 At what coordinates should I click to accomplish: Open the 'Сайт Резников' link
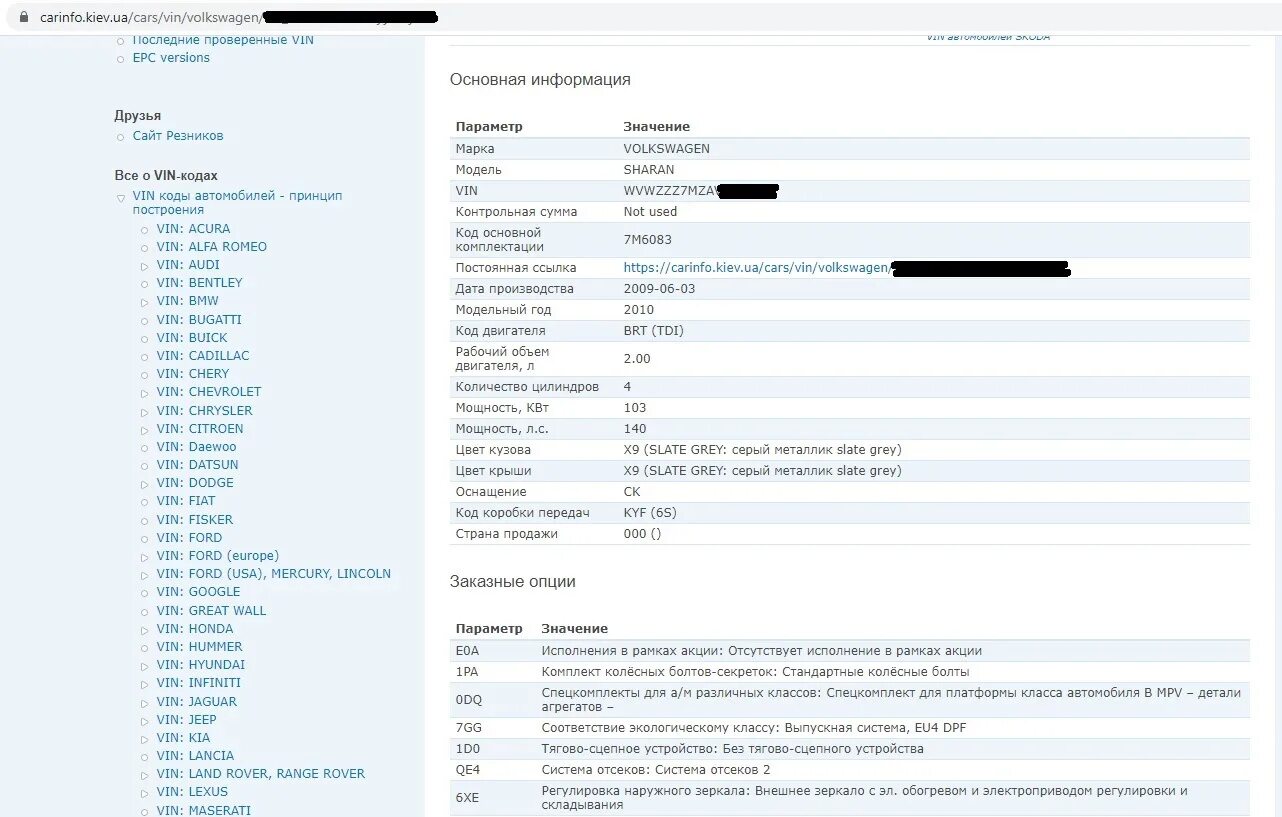pos(178,136)
